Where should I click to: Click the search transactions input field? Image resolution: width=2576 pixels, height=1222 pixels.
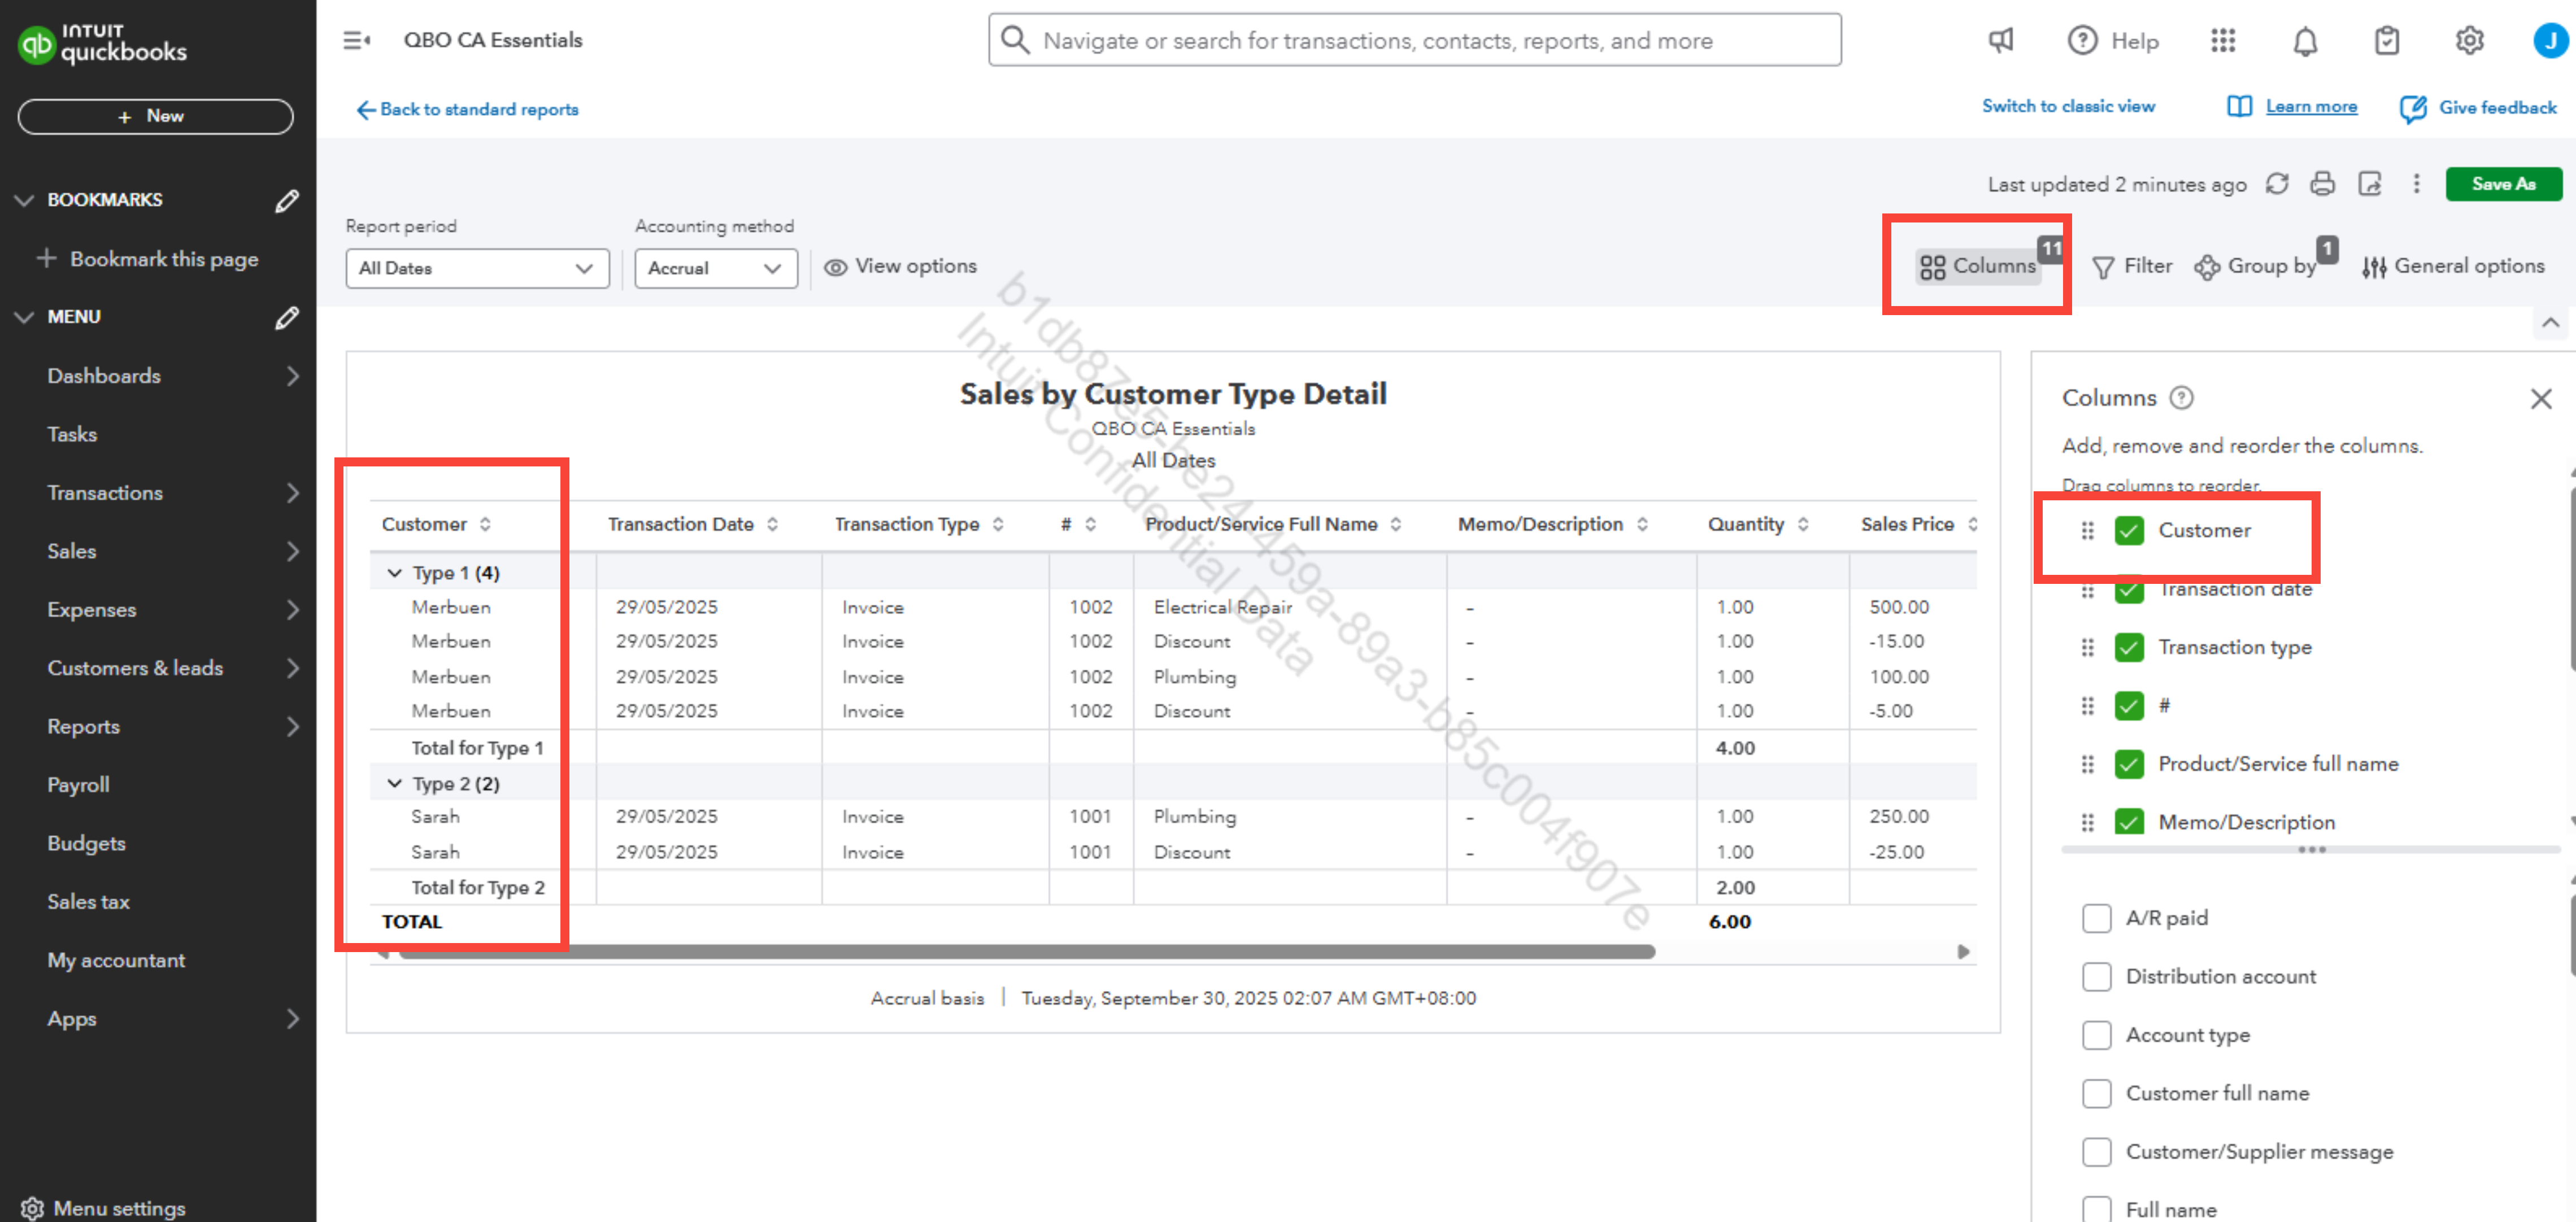1414,41
